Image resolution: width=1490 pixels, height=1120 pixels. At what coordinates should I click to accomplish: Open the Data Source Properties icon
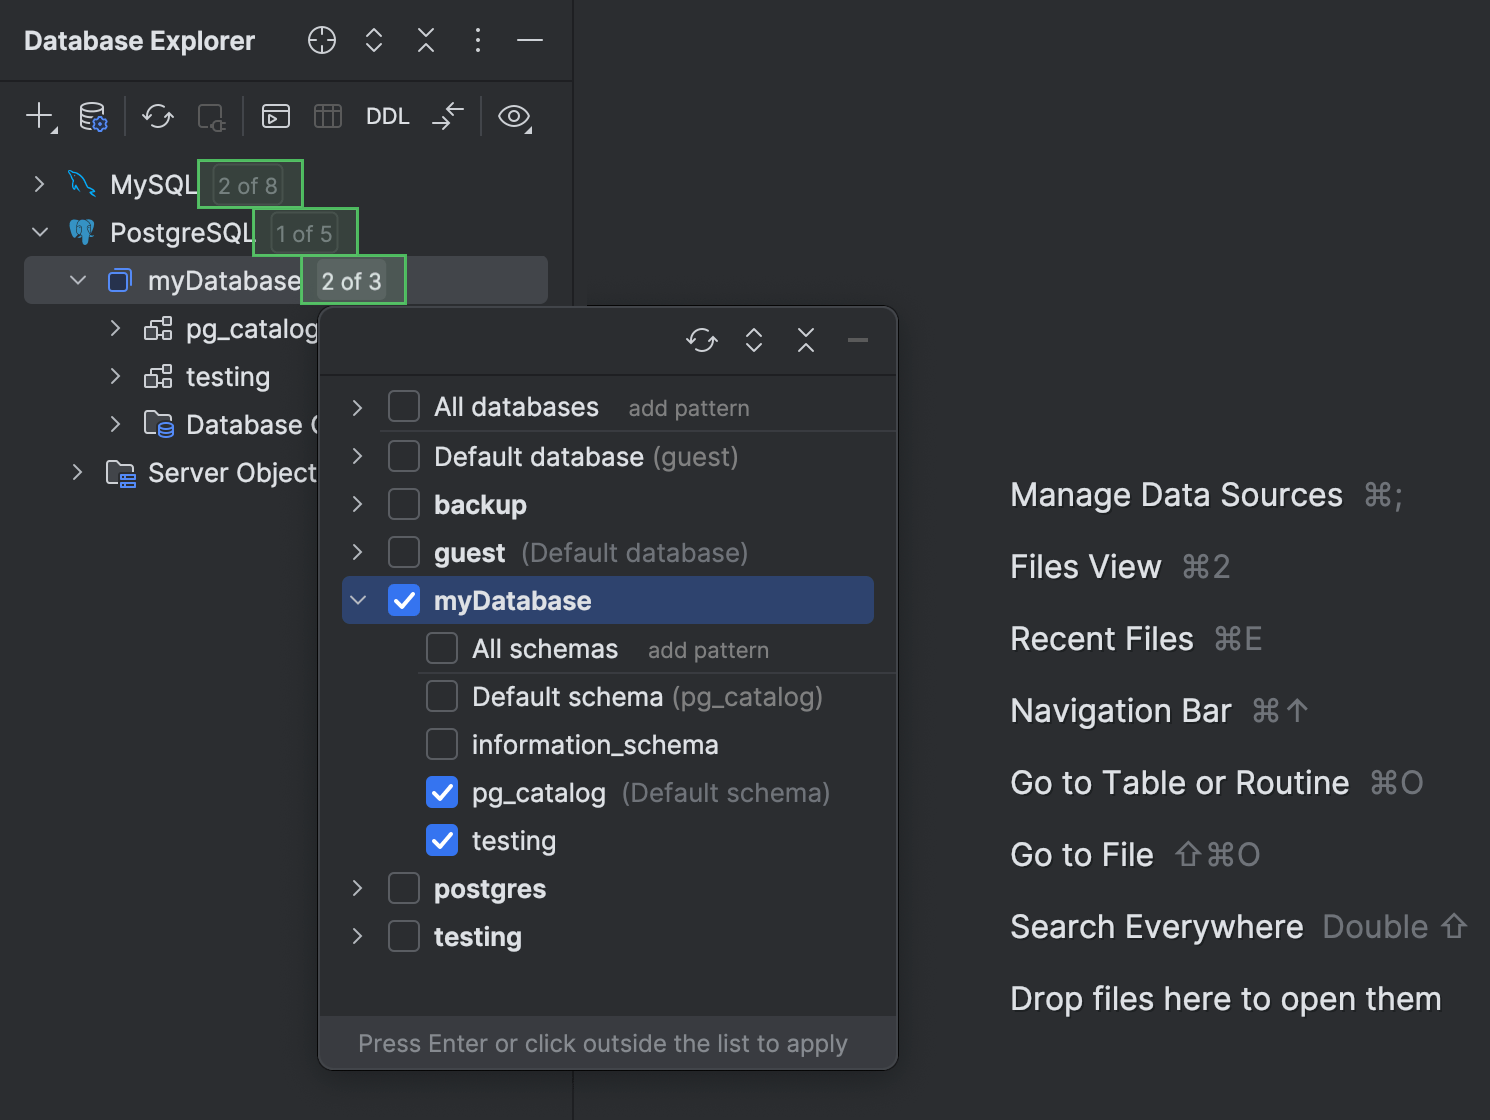93,116
